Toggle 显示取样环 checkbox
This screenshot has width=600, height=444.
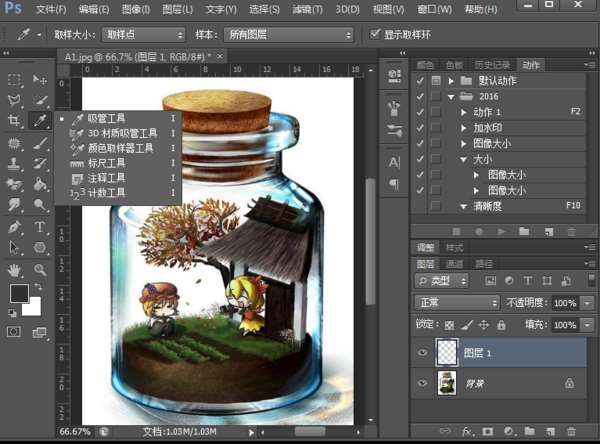click(375, 34)
